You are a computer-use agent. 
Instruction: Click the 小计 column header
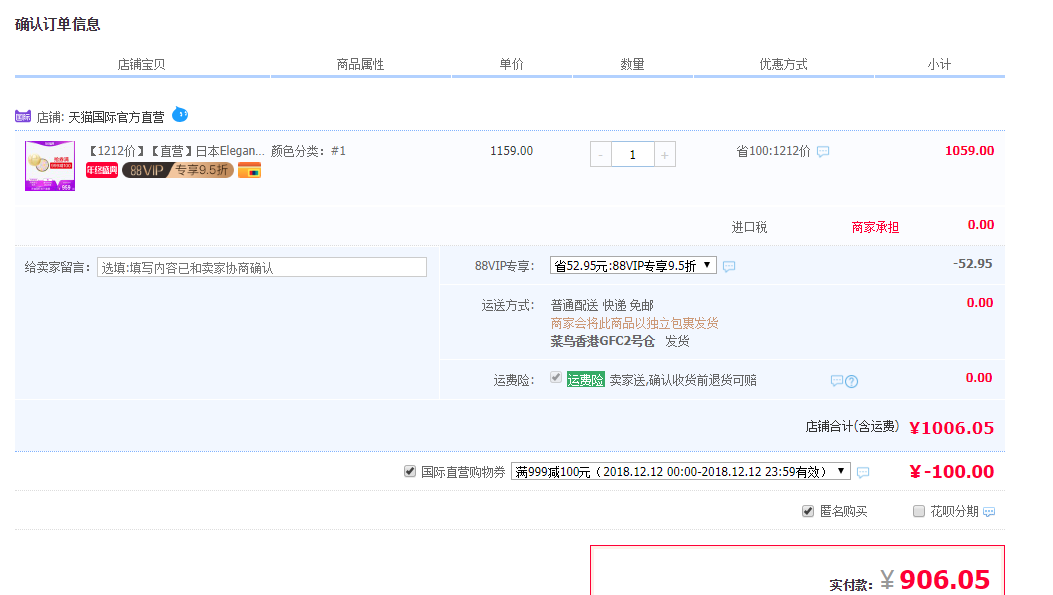tap(939, 64)
